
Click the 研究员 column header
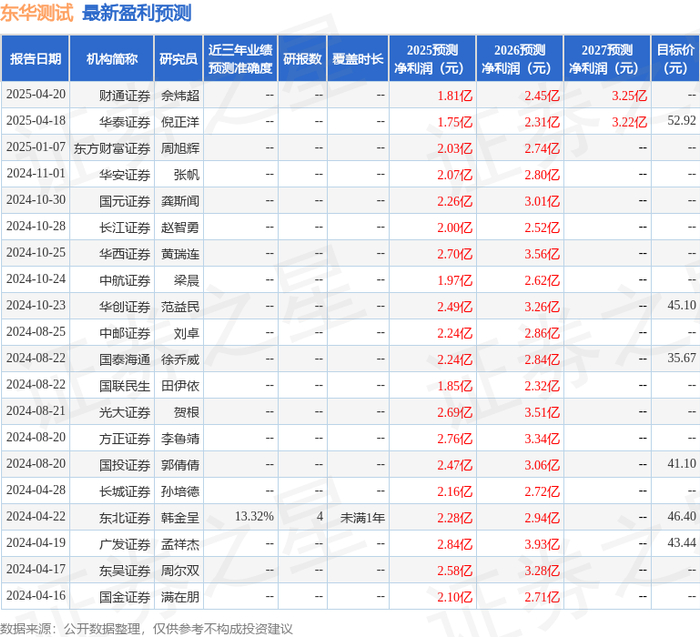click(x=178, y=58)
